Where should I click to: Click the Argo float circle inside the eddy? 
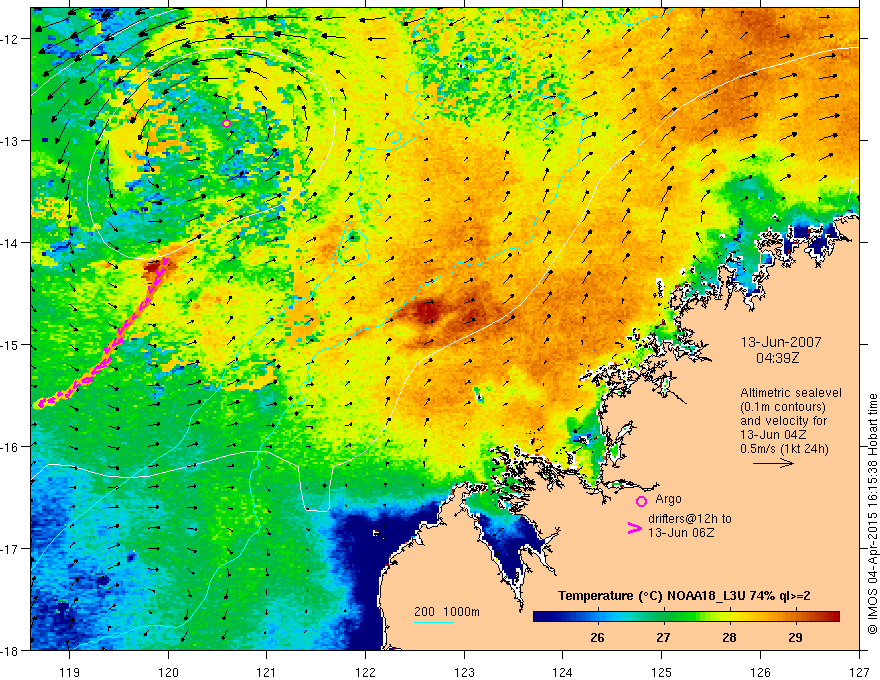(226, 123)
